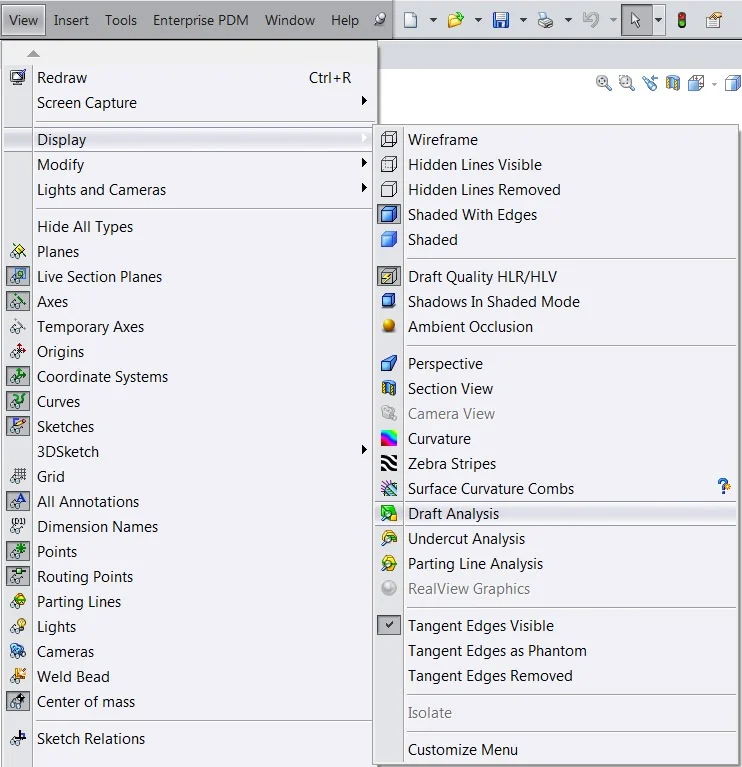
Task: Expand the Lights and Cameras submenu arrow
Action: point(364,187)
